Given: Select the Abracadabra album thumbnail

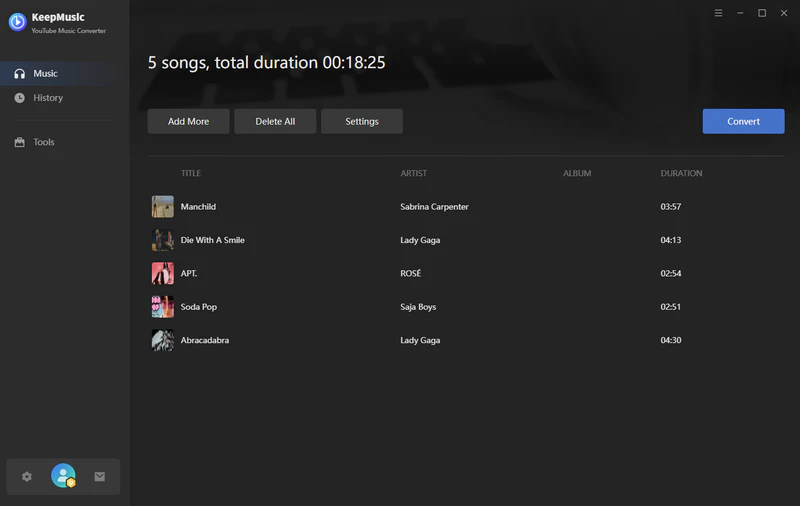Looking at the screenshot, I should 163,340.
